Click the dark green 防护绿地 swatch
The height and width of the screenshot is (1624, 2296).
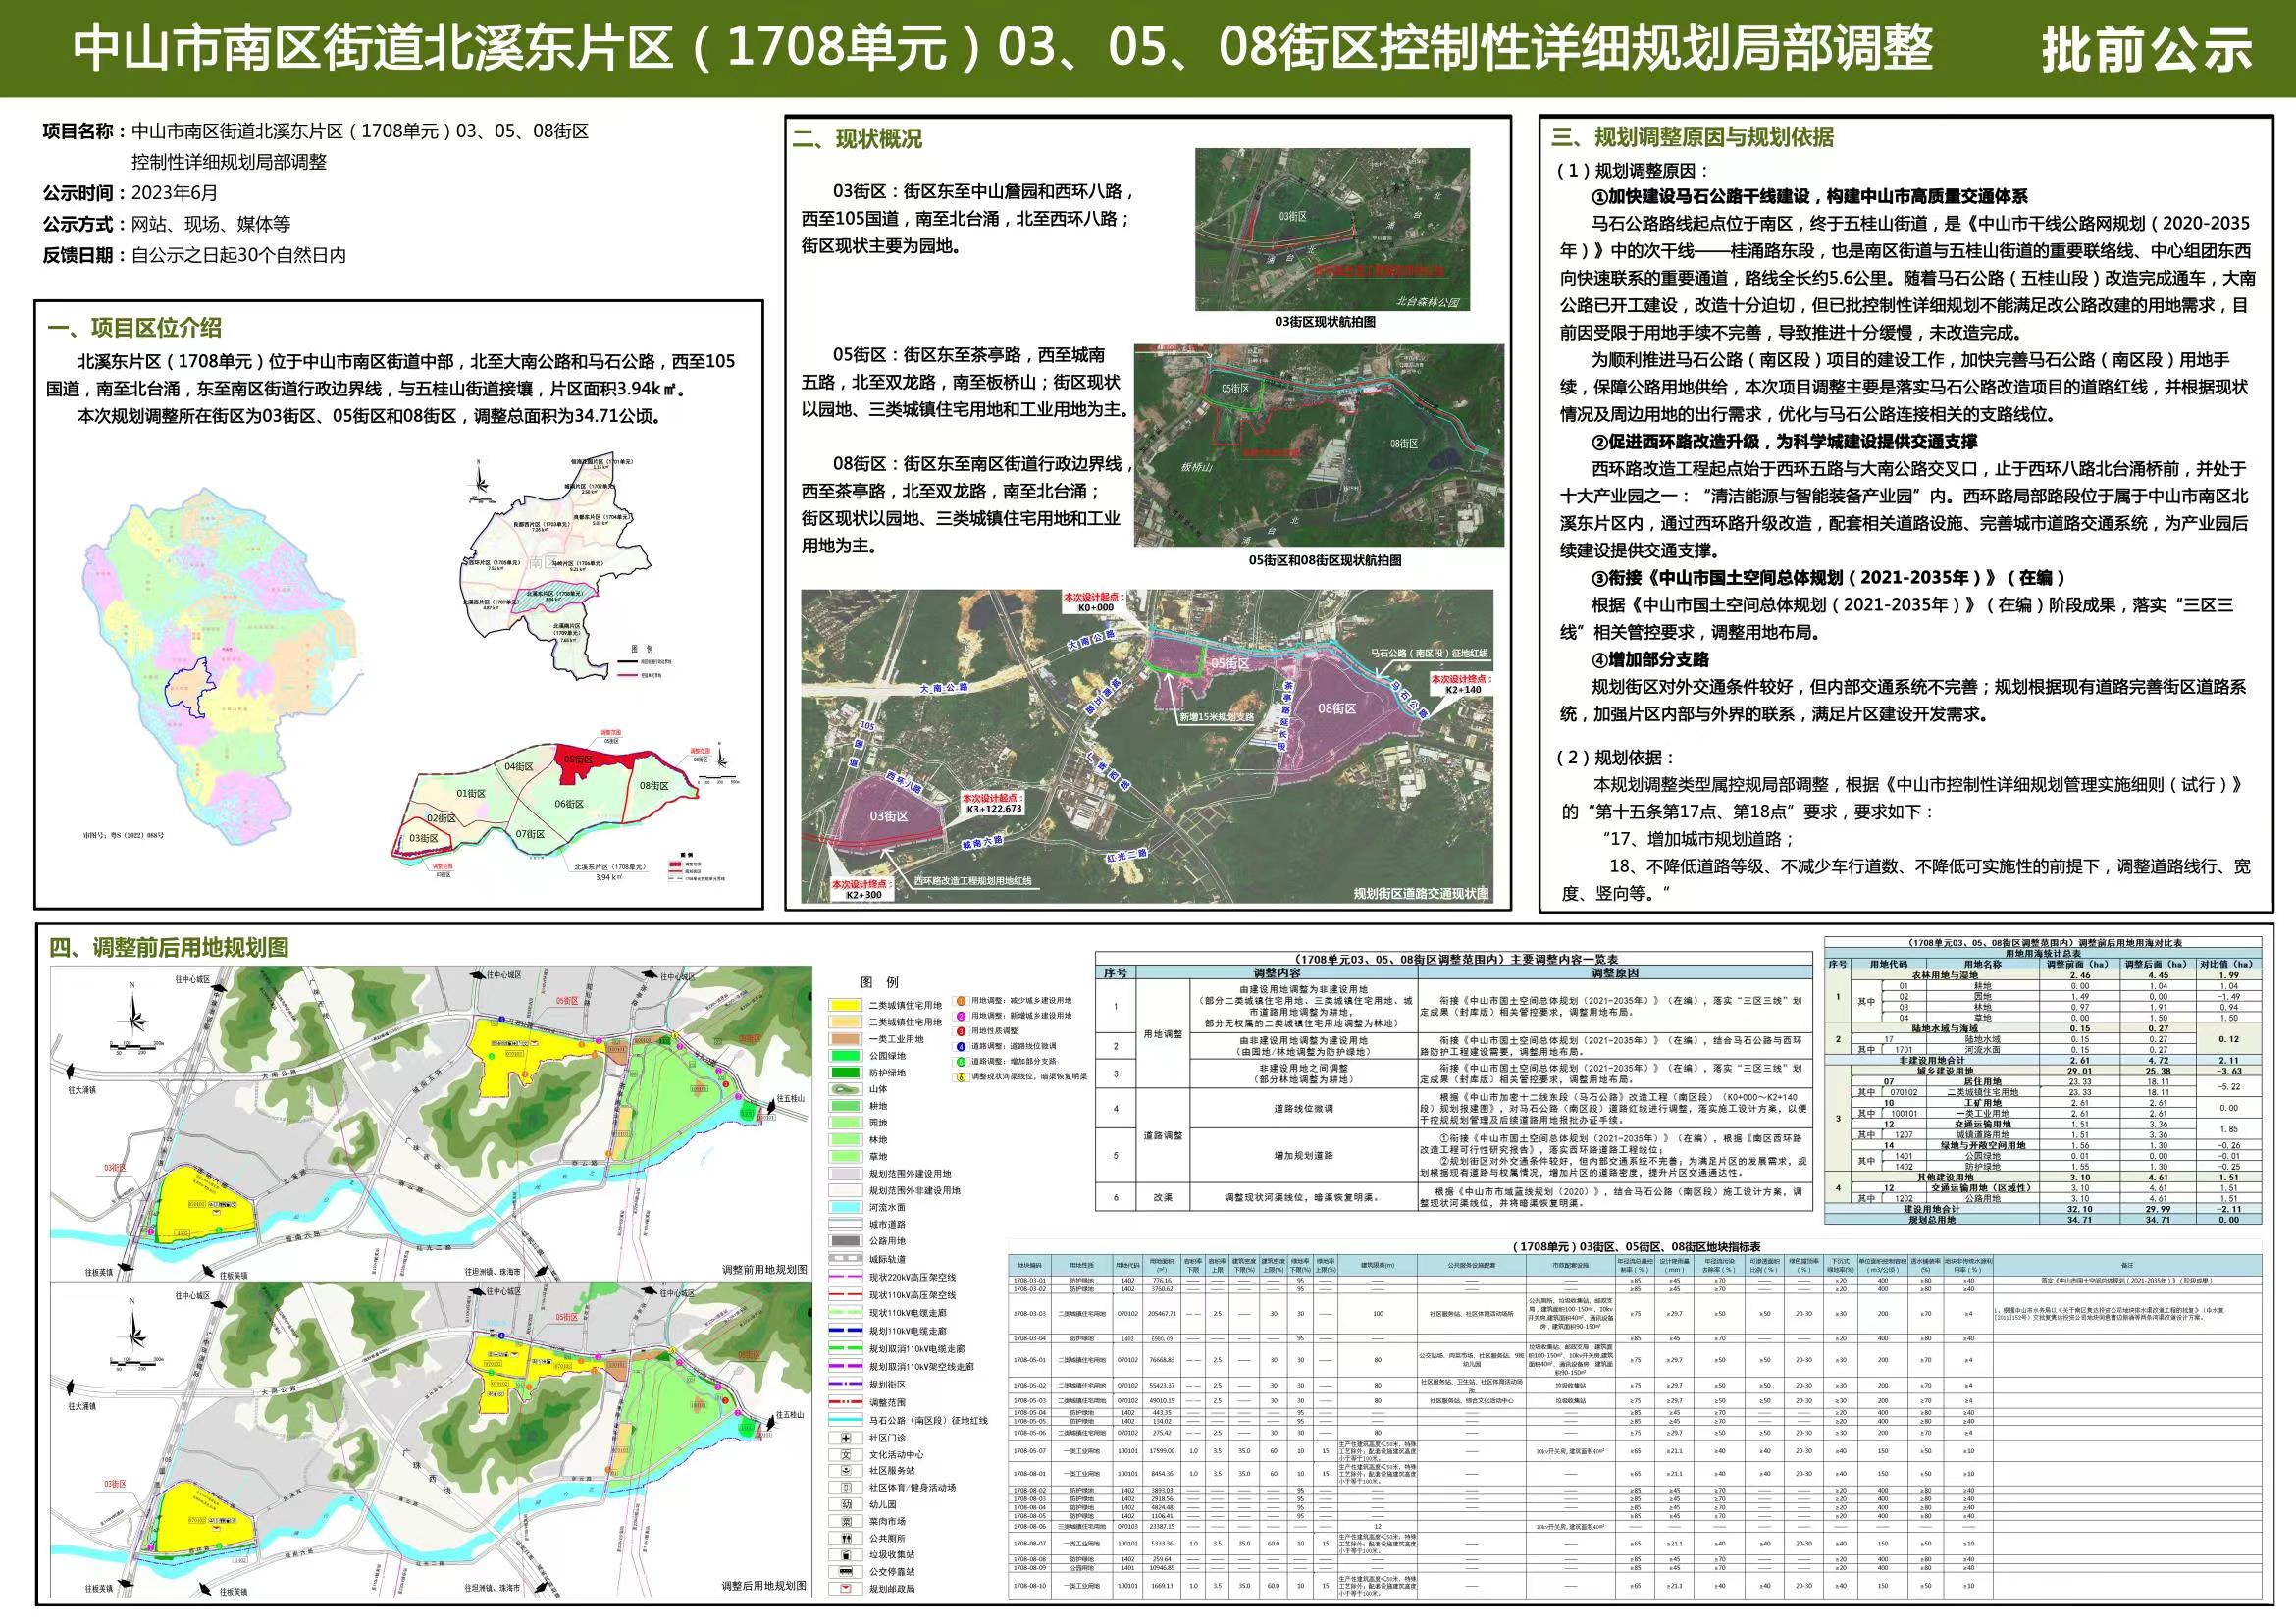(846, 1072)
